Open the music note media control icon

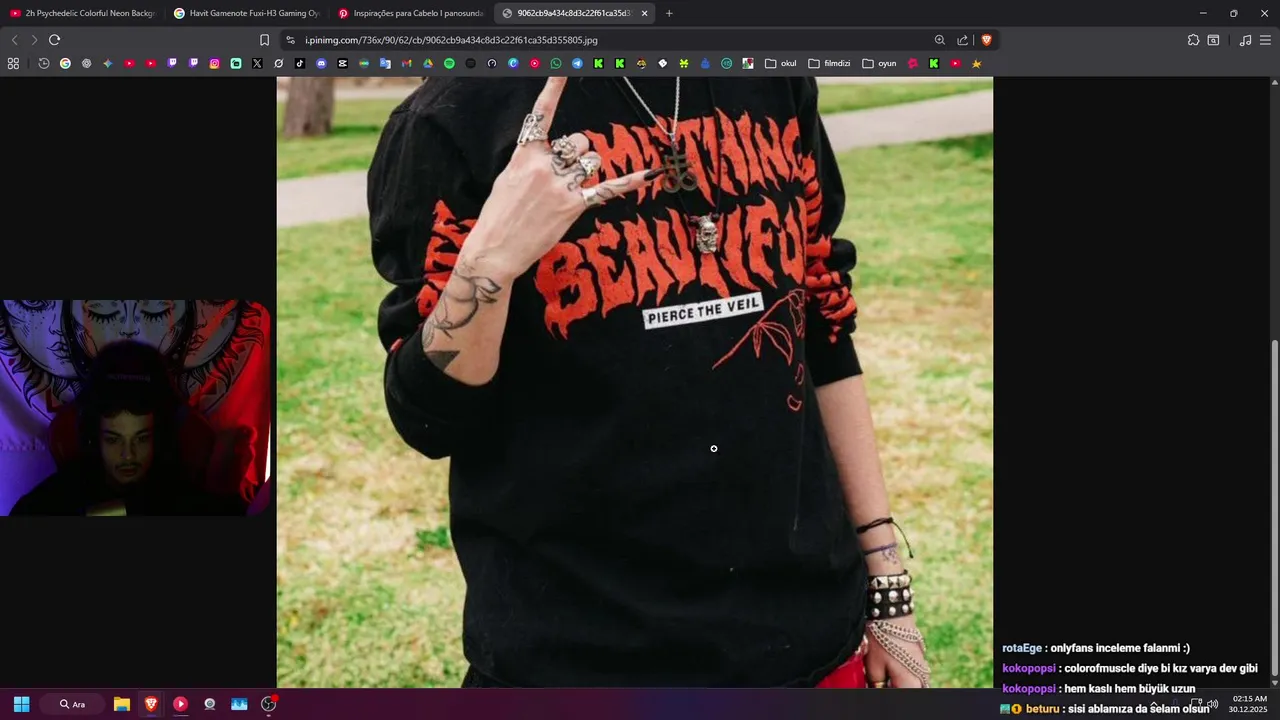coord(1245,40)
